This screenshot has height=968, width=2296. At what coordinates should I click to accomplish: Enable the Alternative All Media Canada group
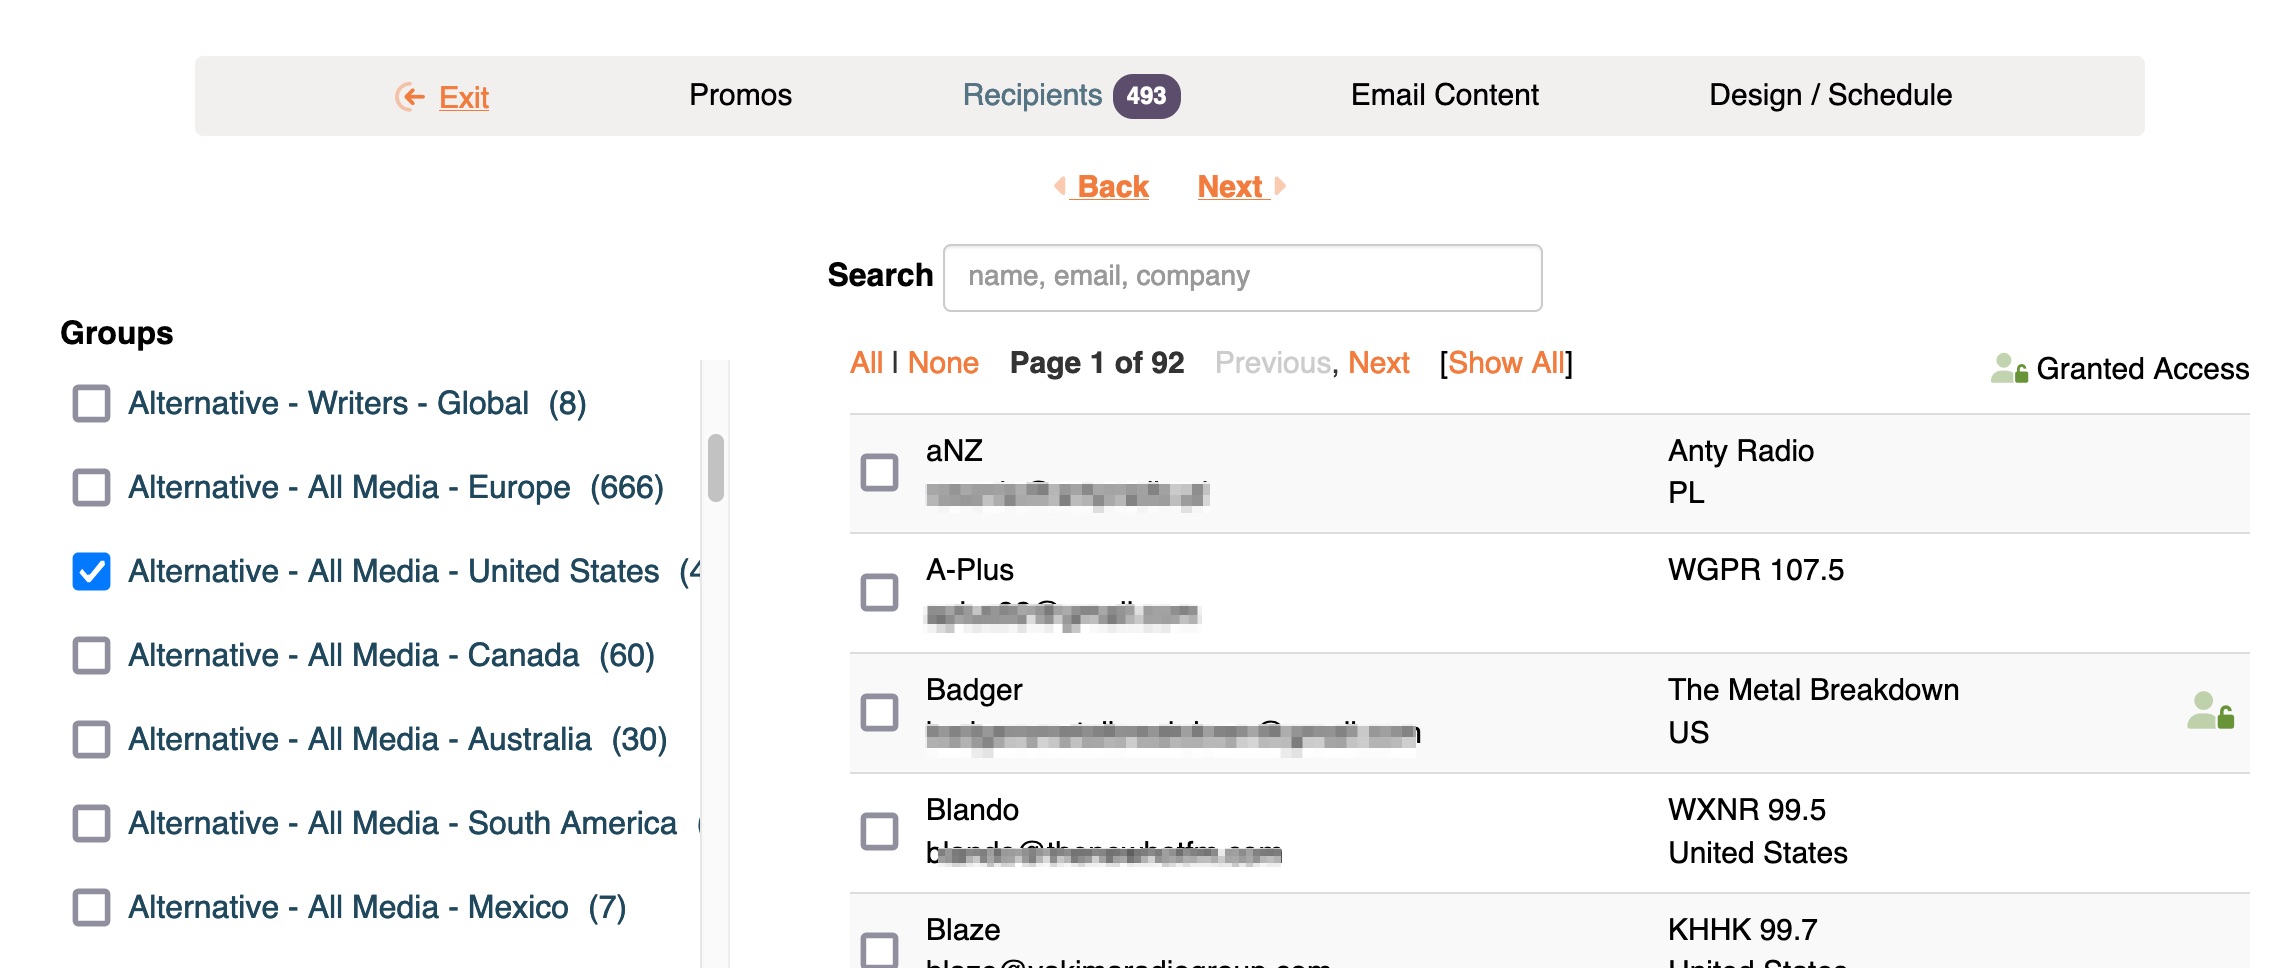coord(92,656)
